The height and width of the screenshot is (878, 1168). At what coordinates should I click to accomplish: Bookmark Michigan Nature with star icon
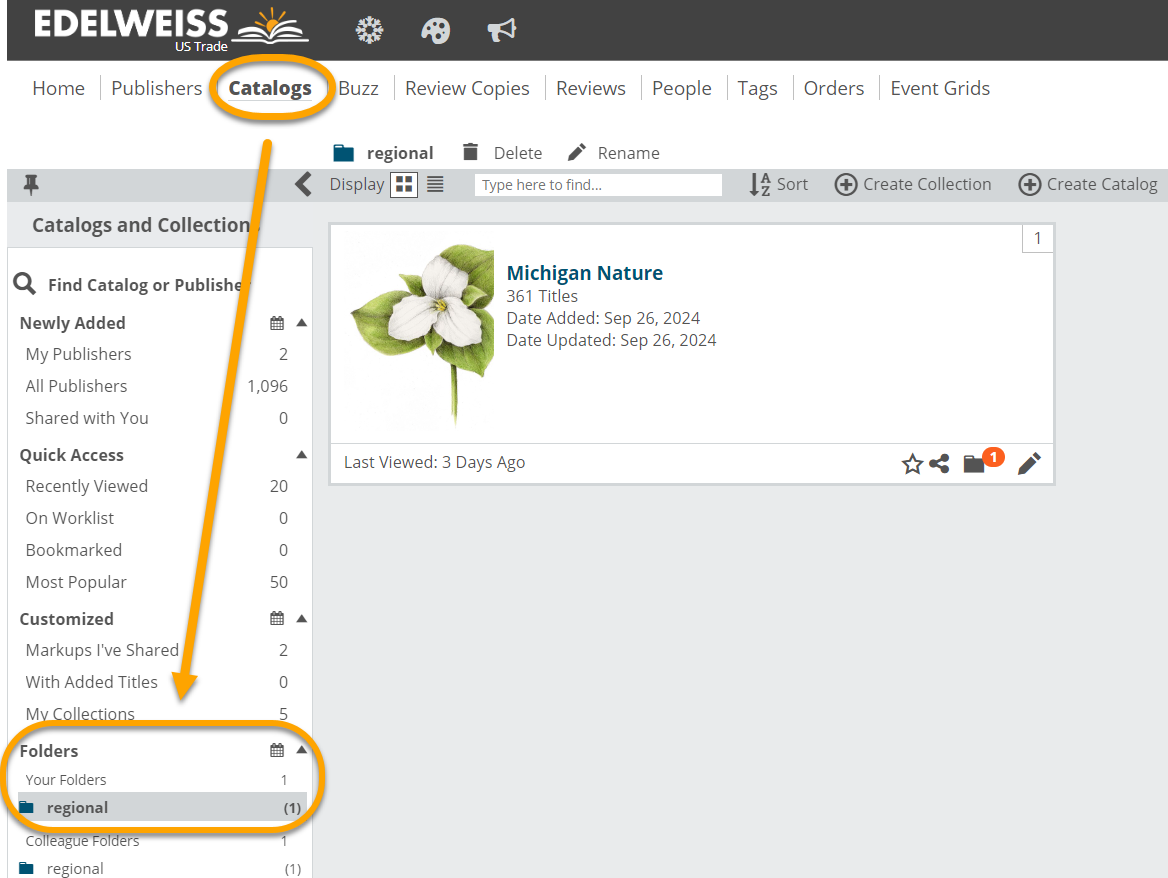click(x=912, y=464)
